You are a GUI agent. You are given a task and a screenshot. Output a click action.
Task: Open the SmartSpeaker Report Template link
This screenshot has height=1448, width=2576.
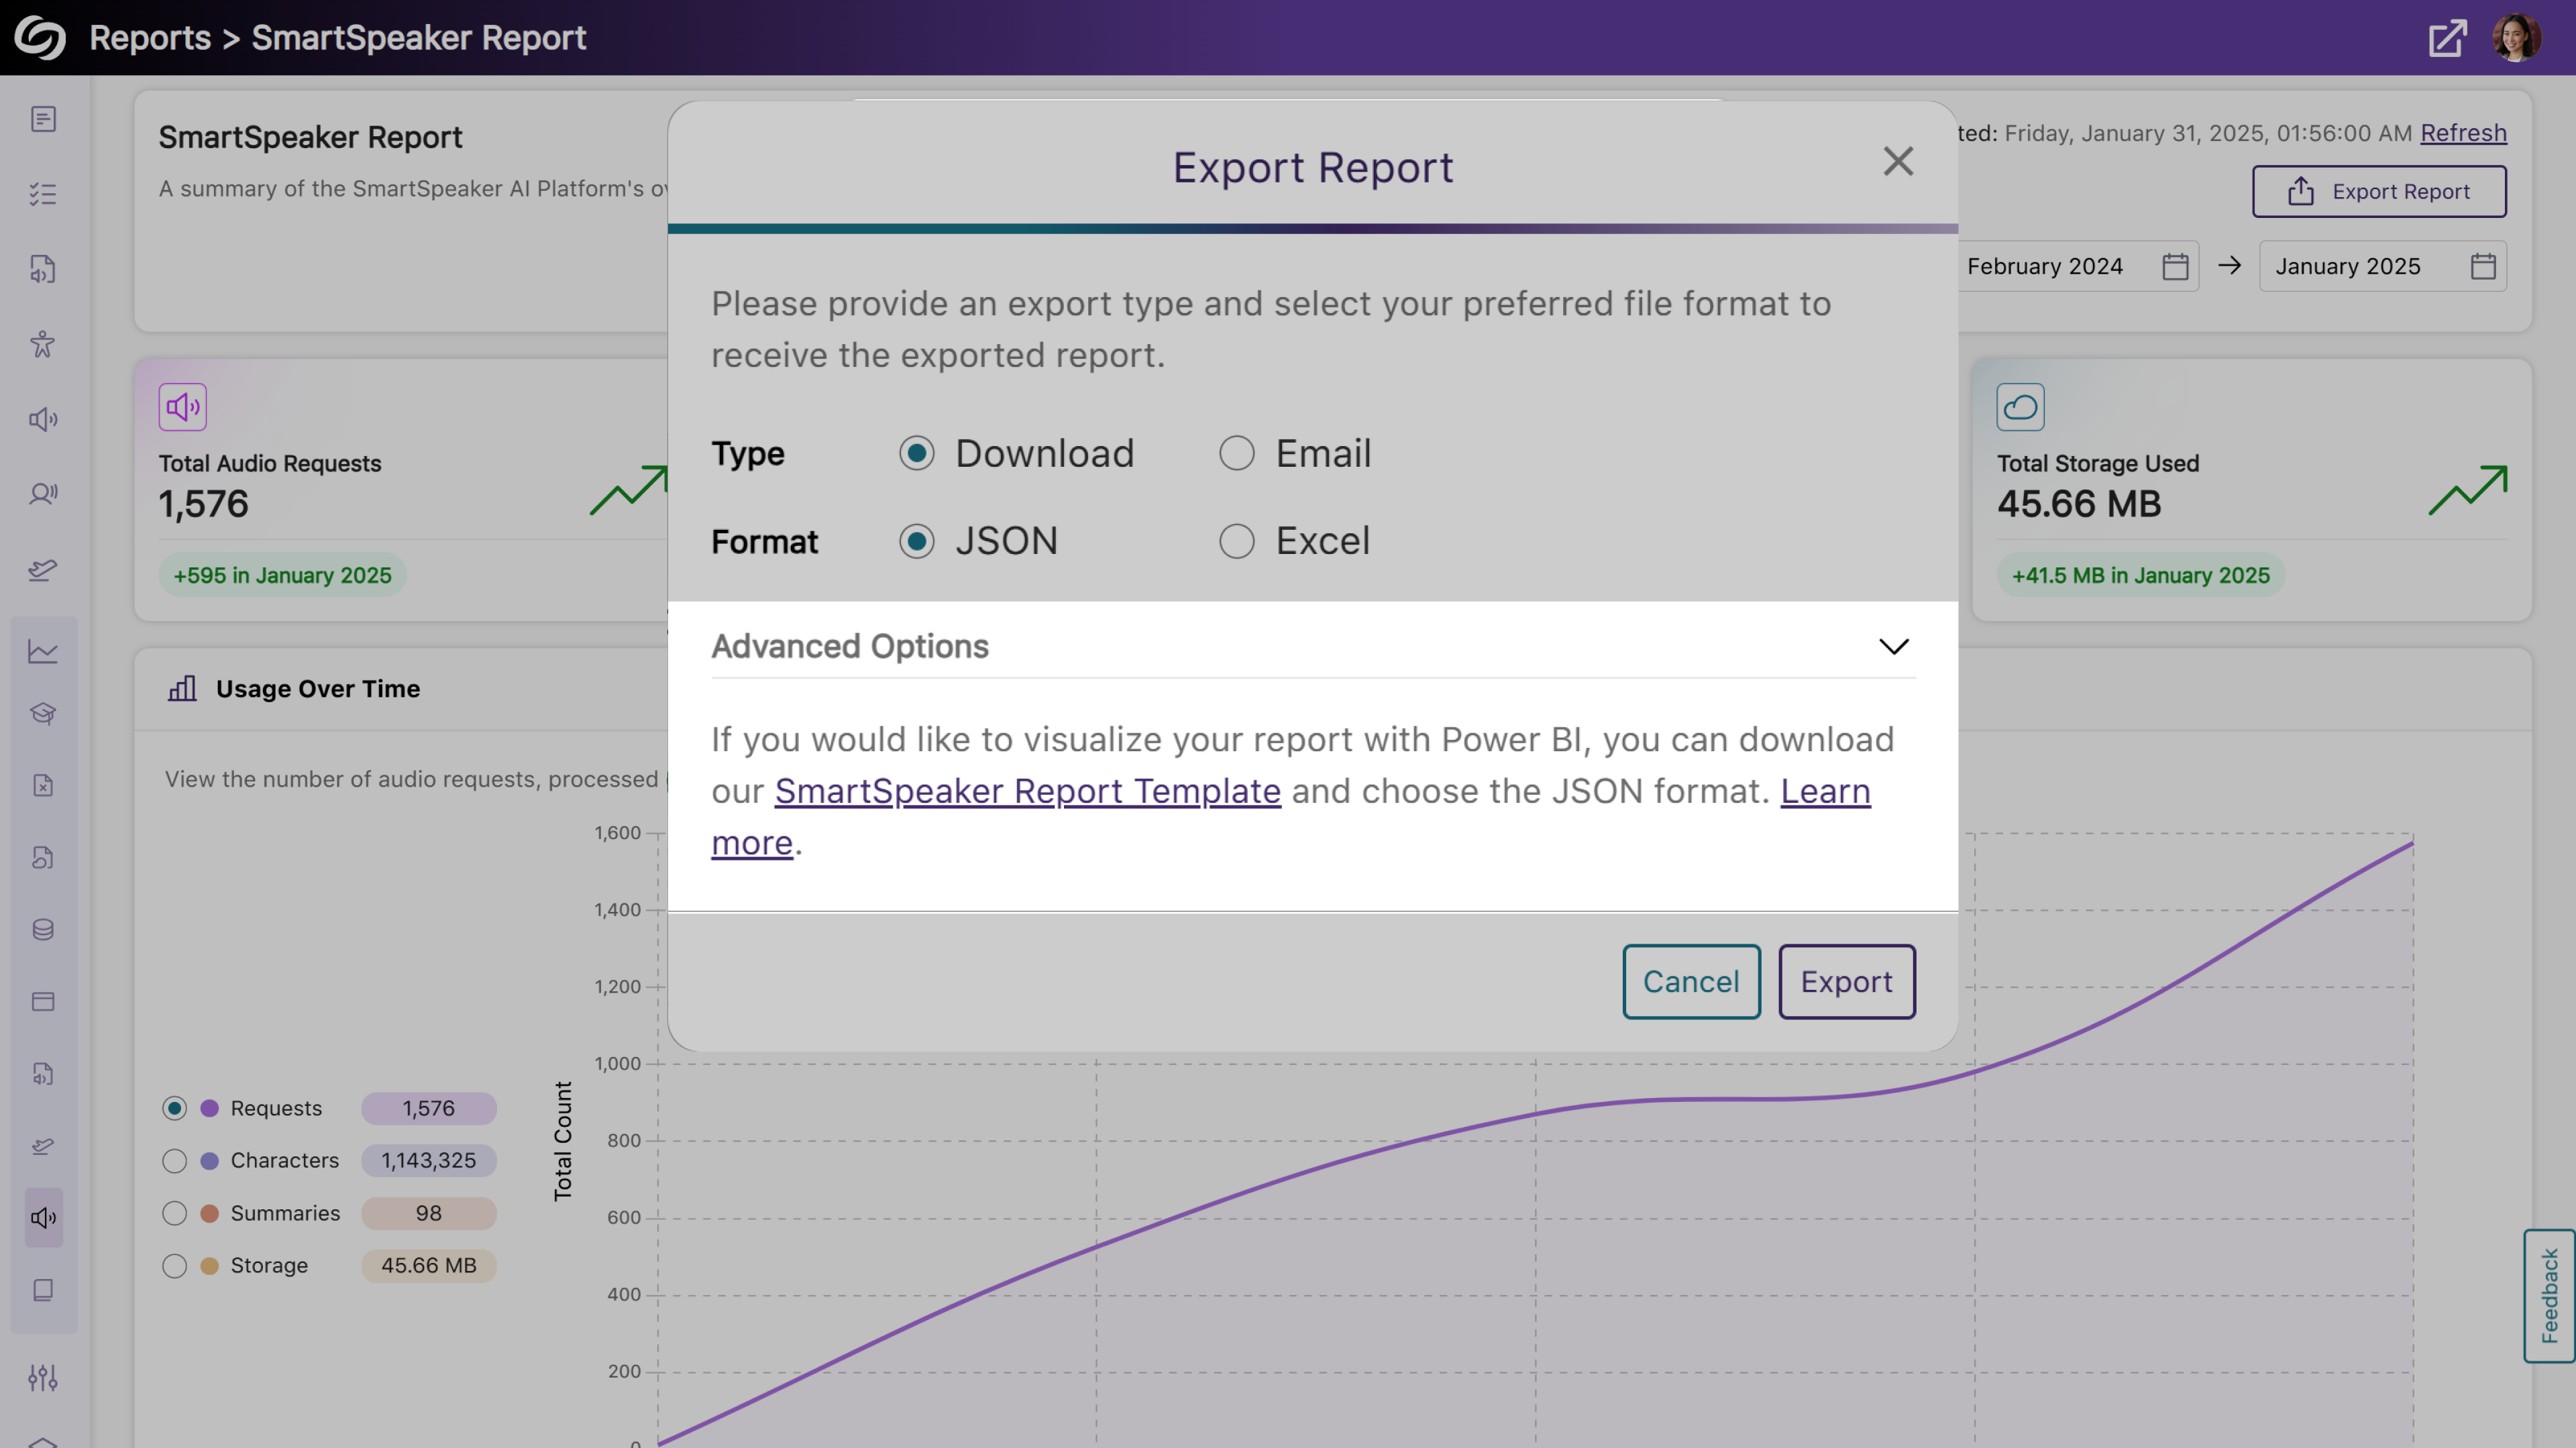(x=1027, y=791)
